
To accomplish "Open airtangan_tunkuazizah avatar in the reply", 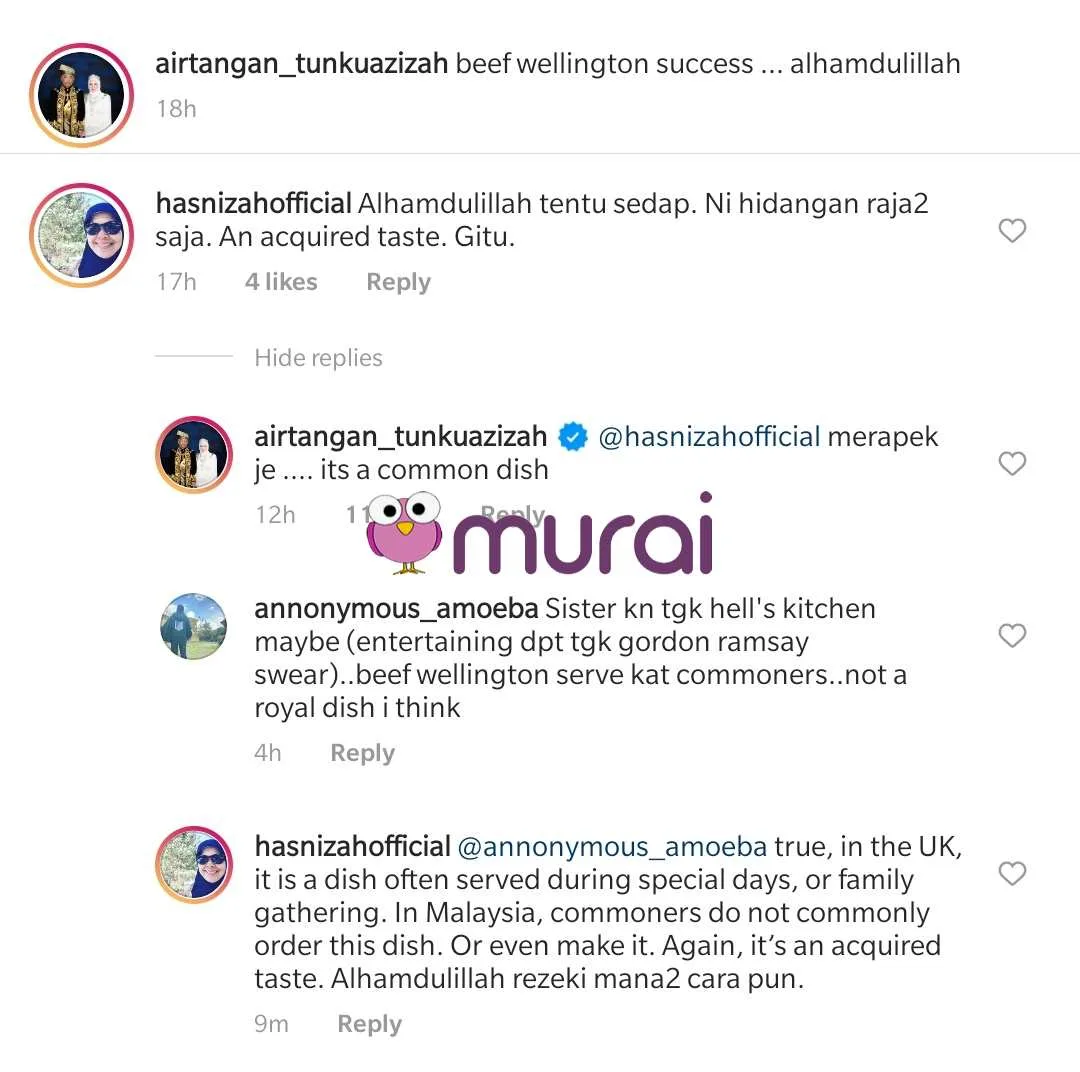I will click(194, 455).
